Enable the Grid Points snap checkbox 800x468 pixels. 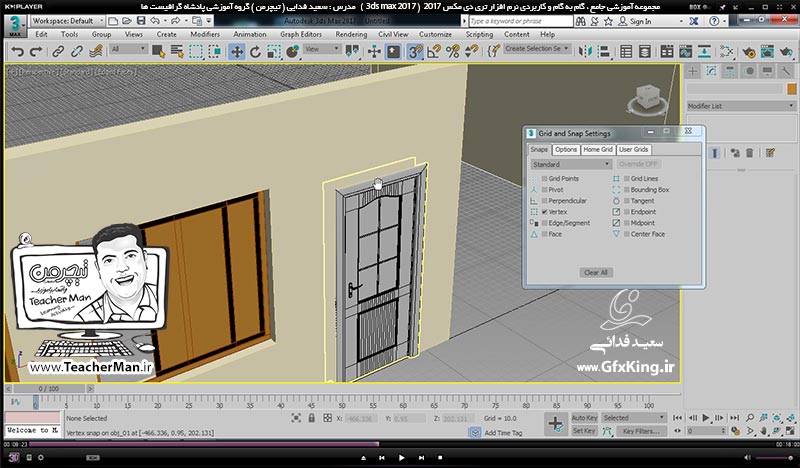coord(544,179)
